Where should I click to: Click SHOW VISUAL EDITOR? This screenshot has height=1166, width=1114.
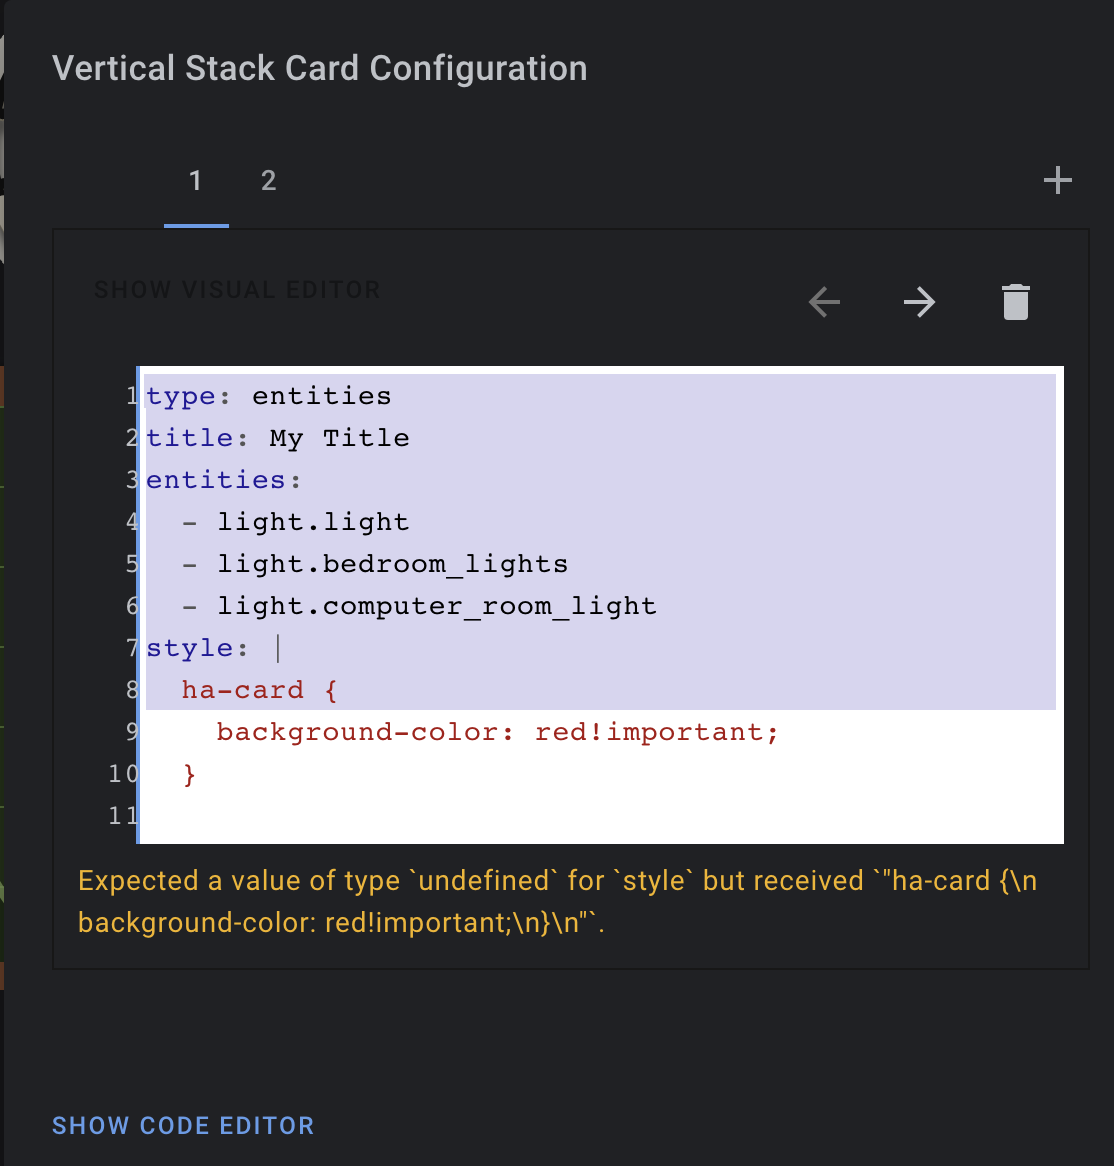[x=237, y=289]
